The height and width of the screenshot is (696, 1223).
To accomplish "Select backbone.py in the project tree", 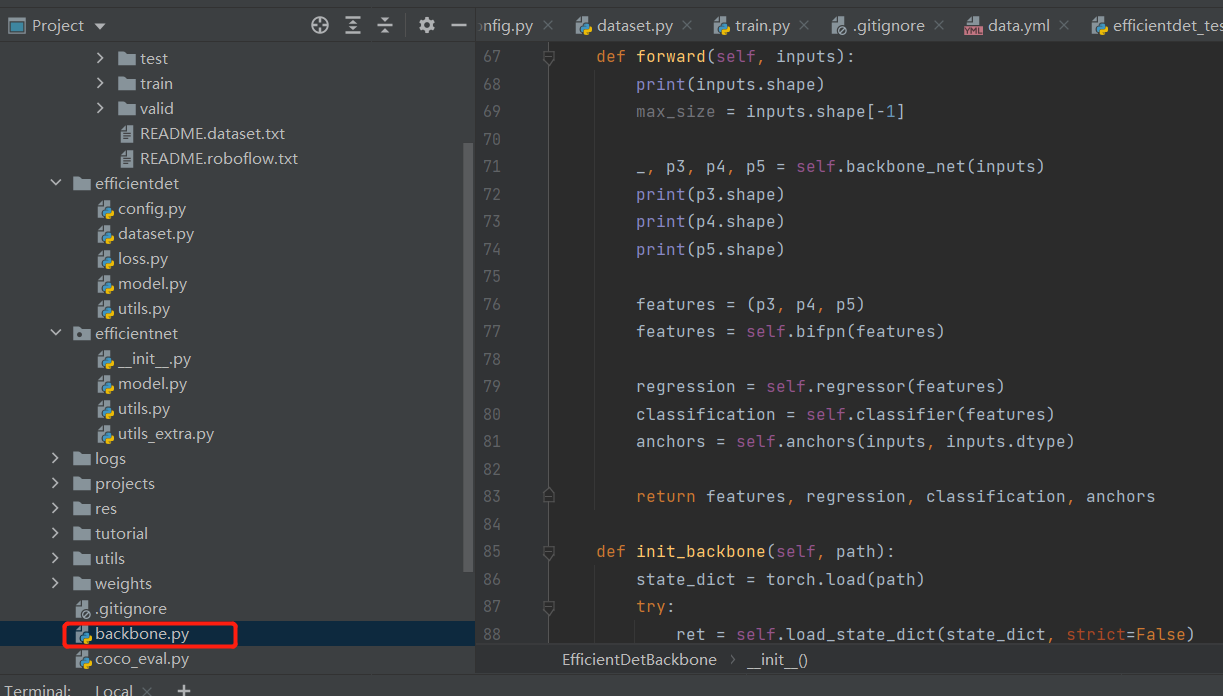I will point(142,634).
